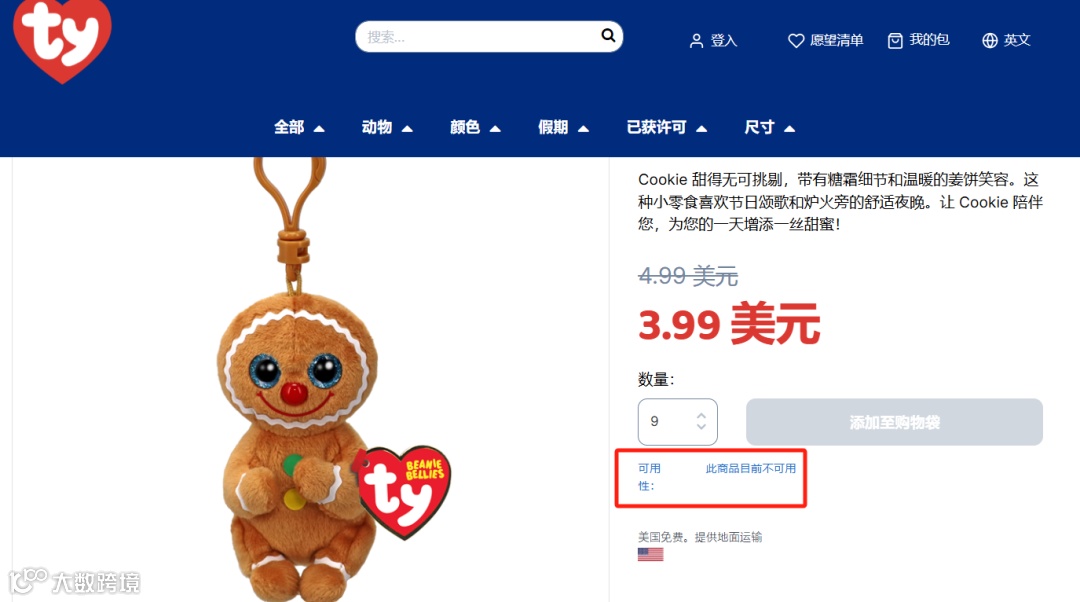Expand the 全部 menu
Image resolution: width=1080 pixels, height=602 pixels.
point(299,127)
